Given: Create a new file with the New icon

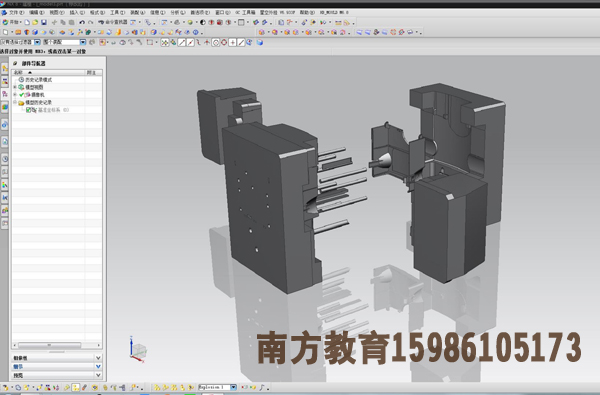Looking at the screenshot, I should pos(27,22).
